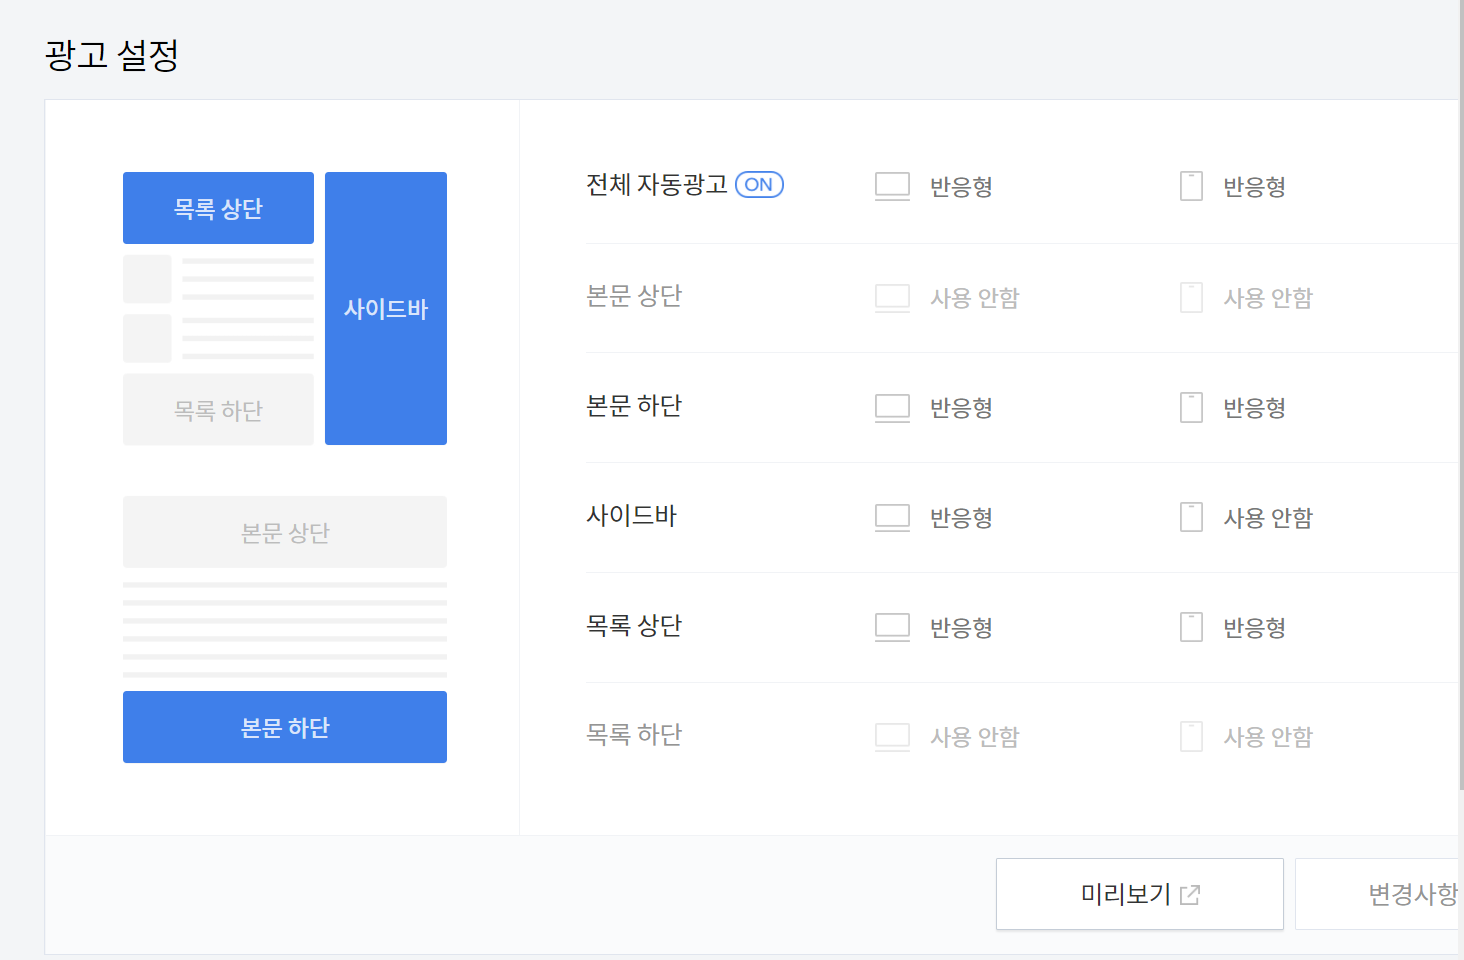Click the 광고 설정 page heading
Viewport: 1464px width, 960px height.
click(112, 55)
